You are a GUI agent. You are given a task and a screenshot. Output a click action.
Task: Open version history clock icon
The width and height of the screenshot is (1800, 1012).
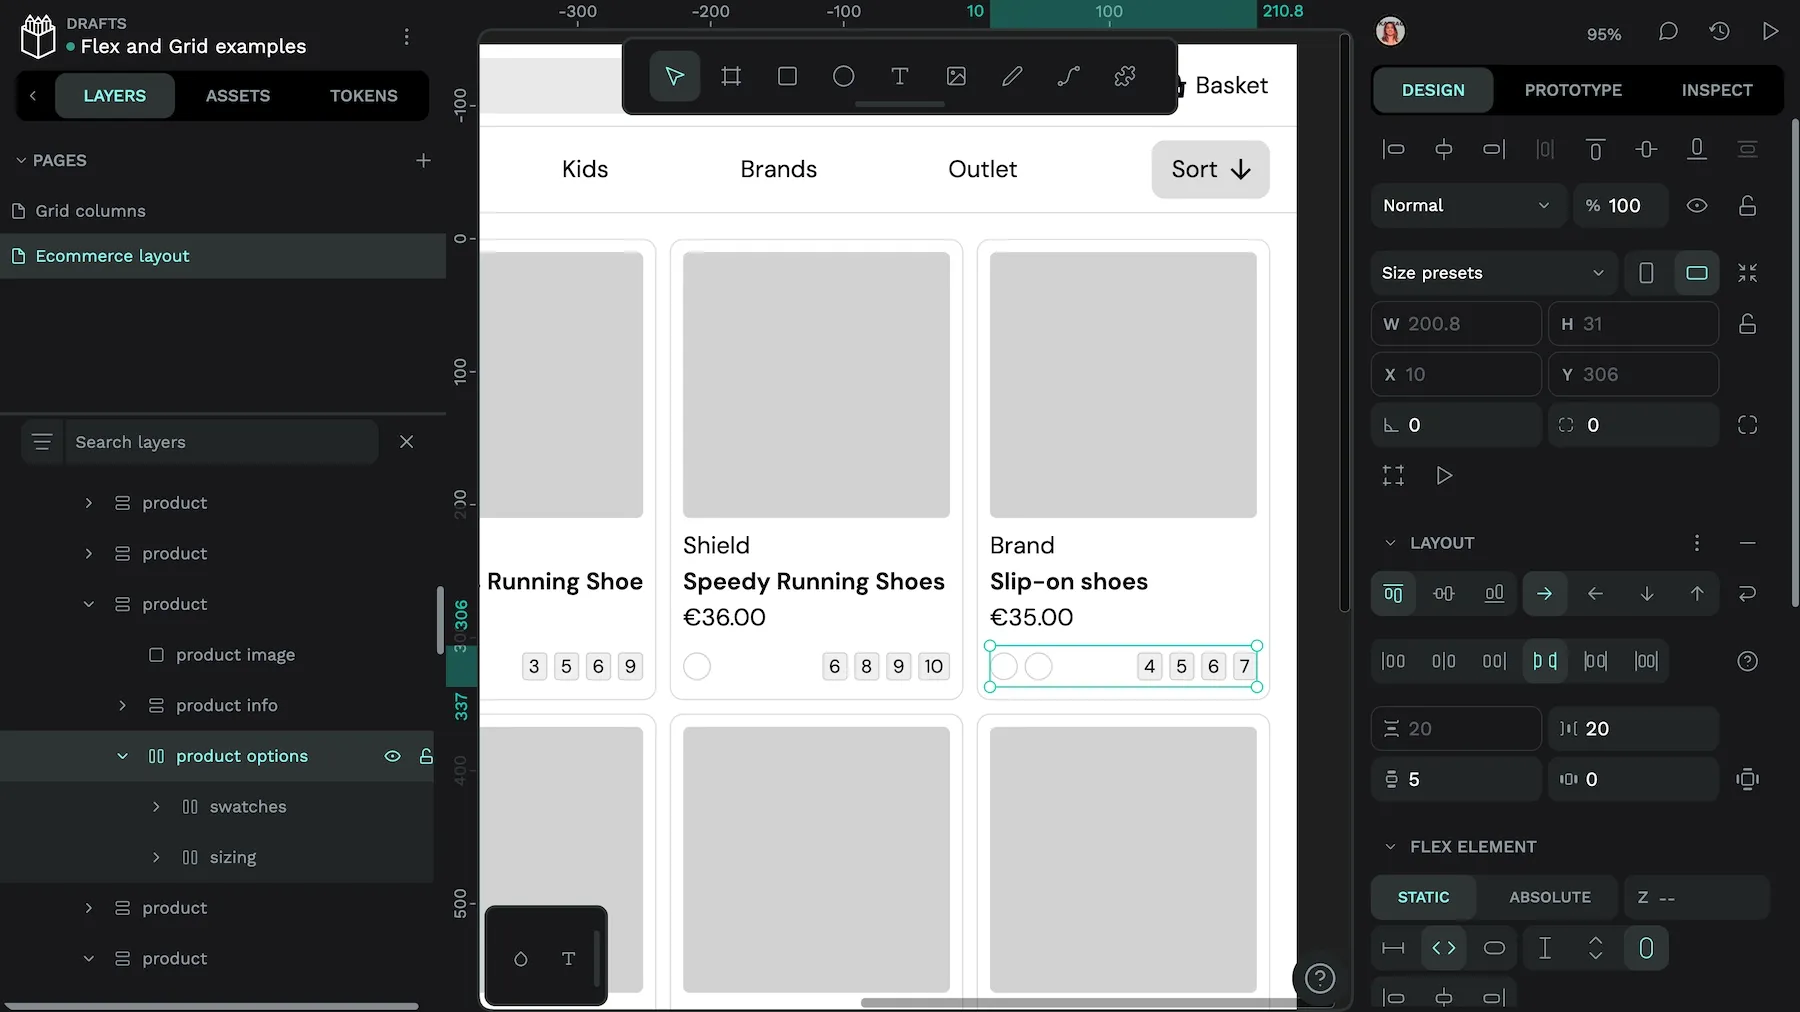[x=1719, y=32]
